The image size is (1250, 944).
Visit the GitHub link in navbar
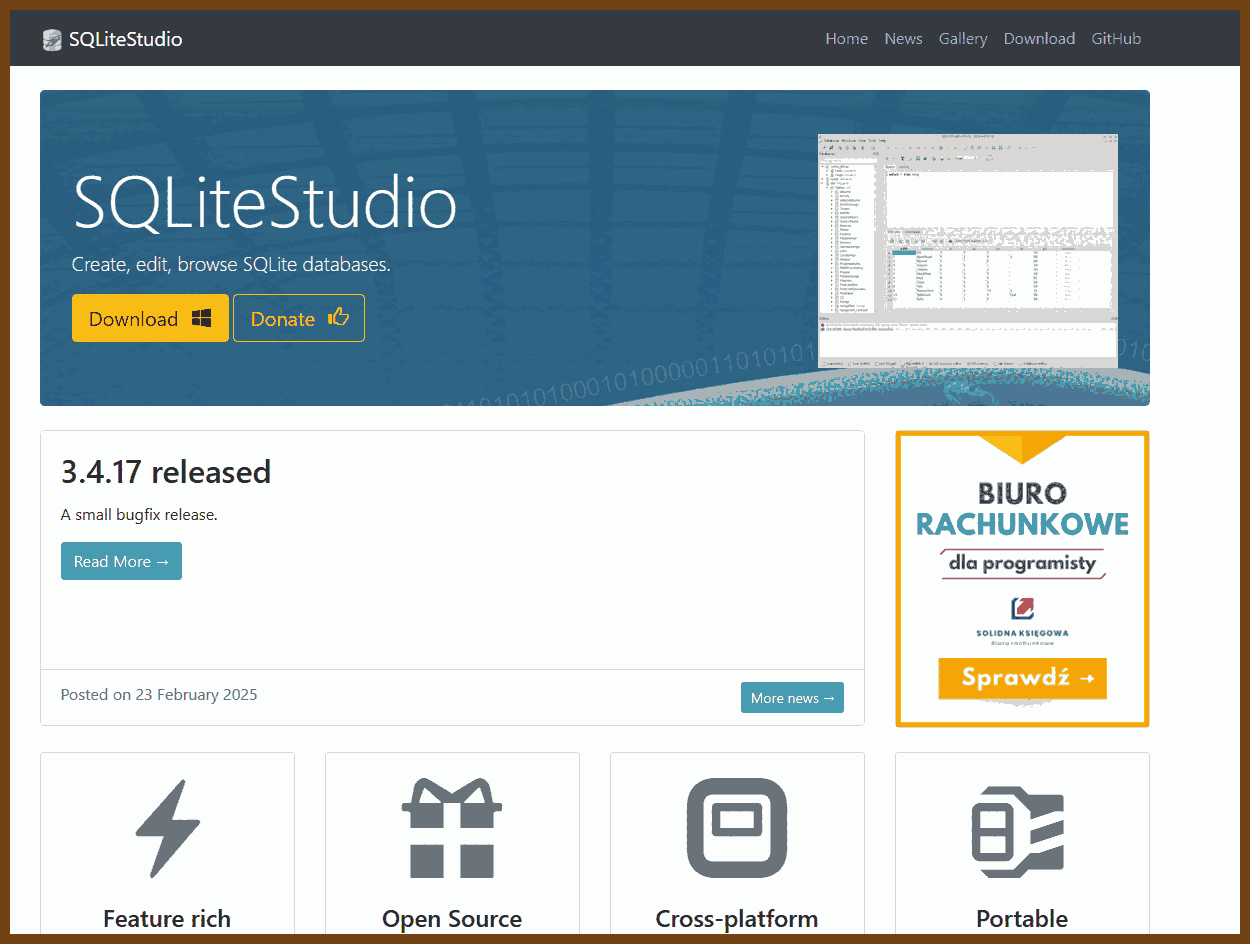1116,39
